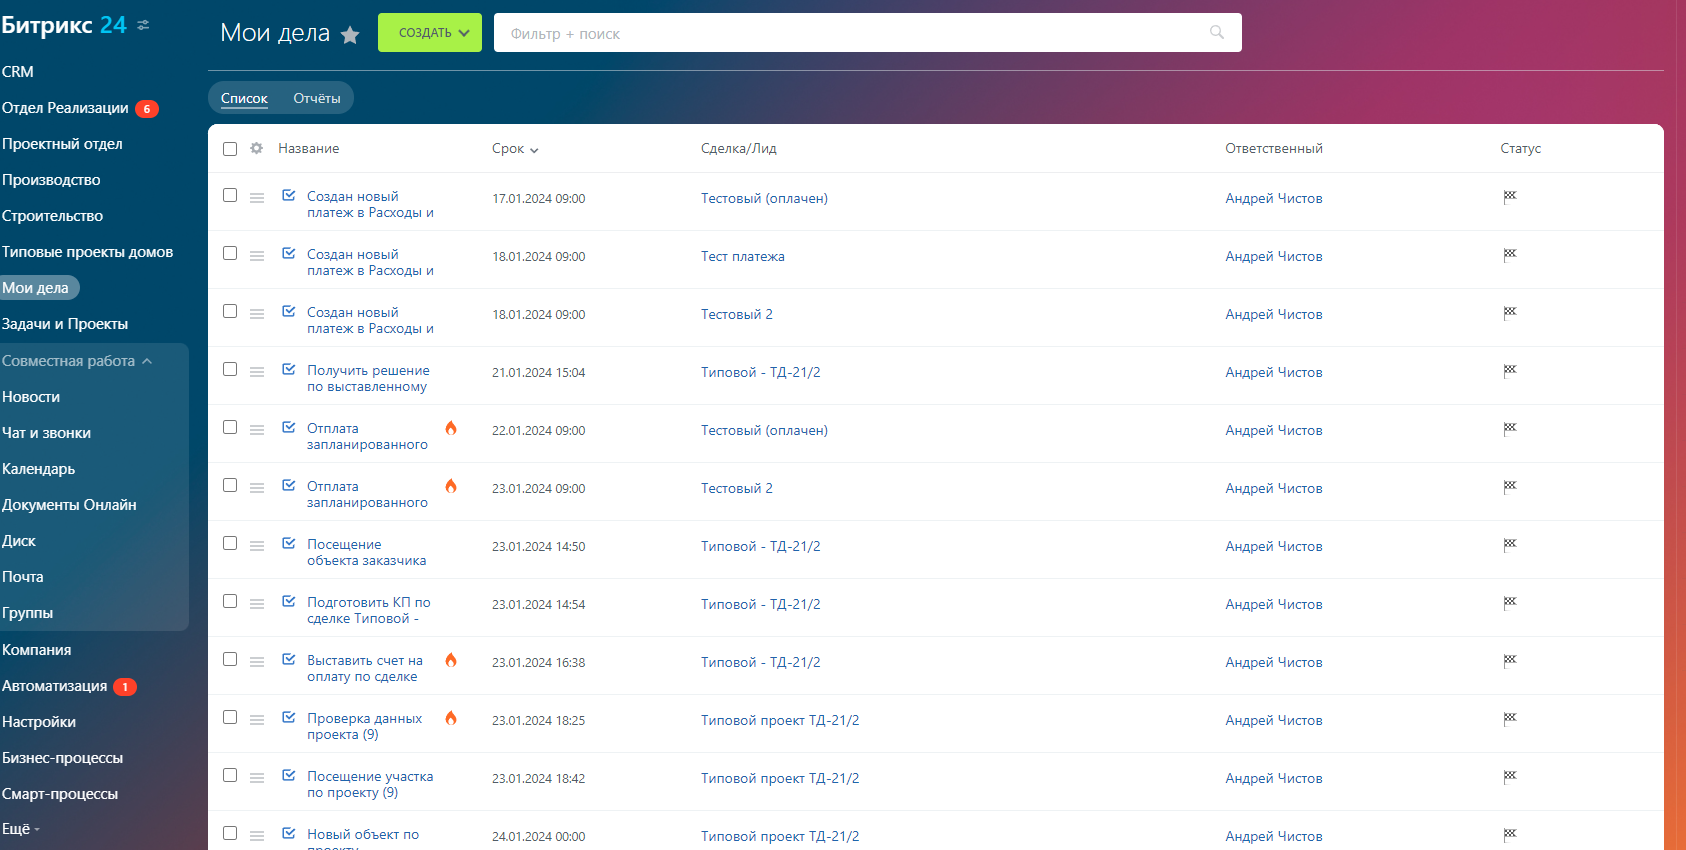Select the checkbox for Подготовить КП row
Viewport: 1686px width, 850px height.
[230, 601]
